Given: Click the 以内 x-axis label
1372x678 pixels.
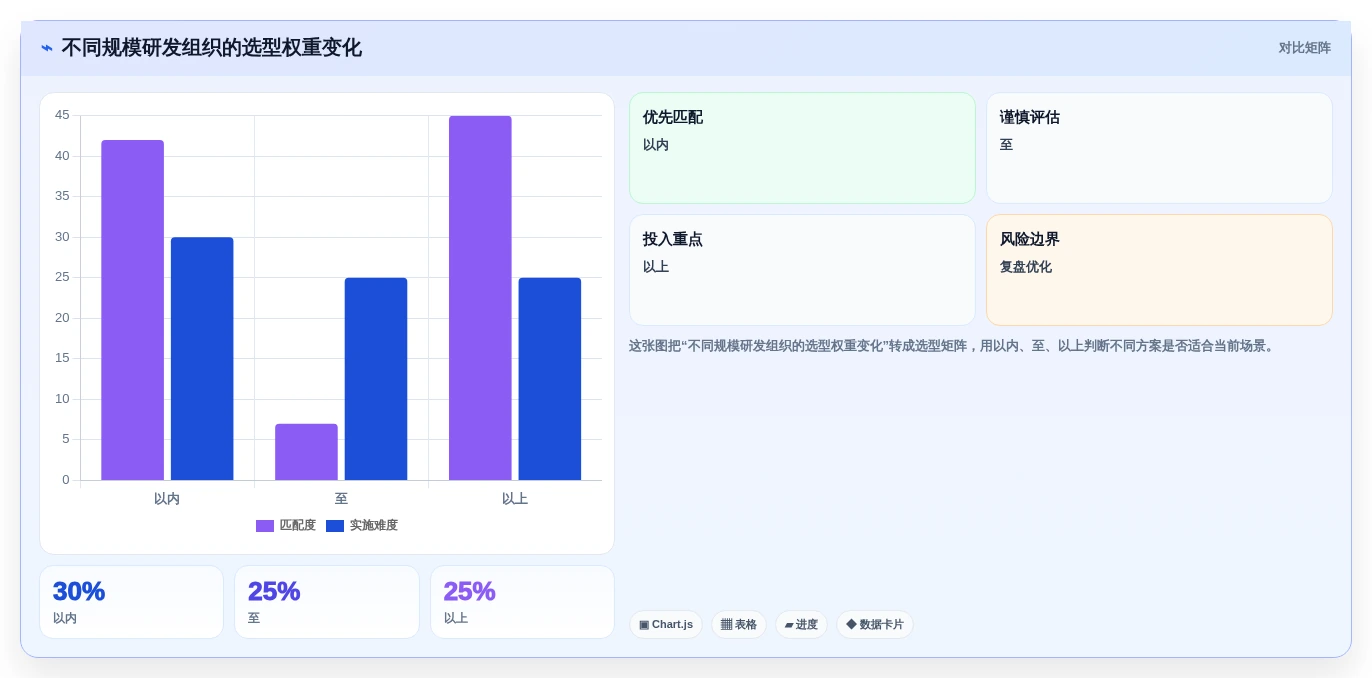Looking at the screenshot, I should 167,498.
